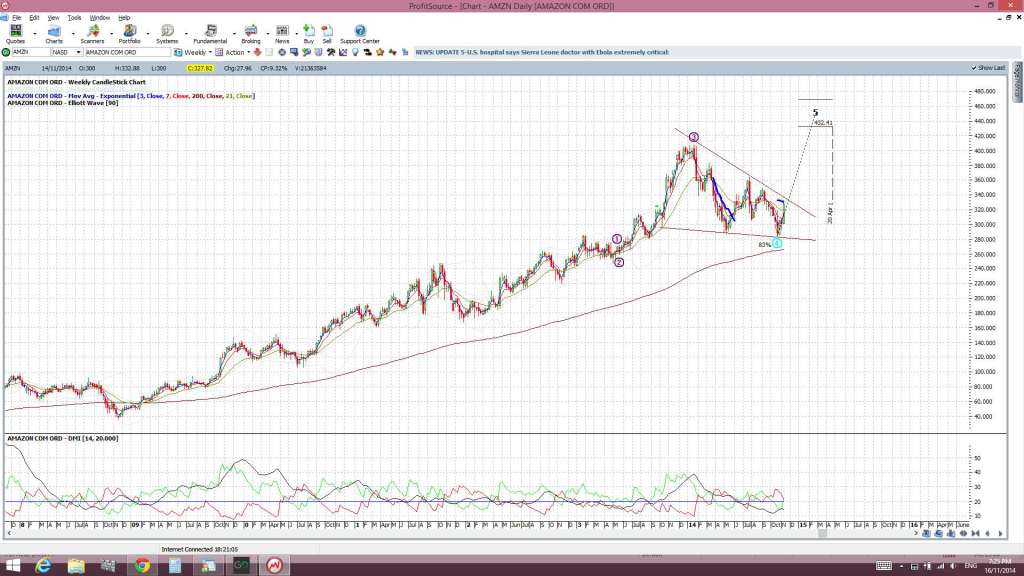
Task: Expand the Quotes dropdown arrow
Action: tap(35, 33)
